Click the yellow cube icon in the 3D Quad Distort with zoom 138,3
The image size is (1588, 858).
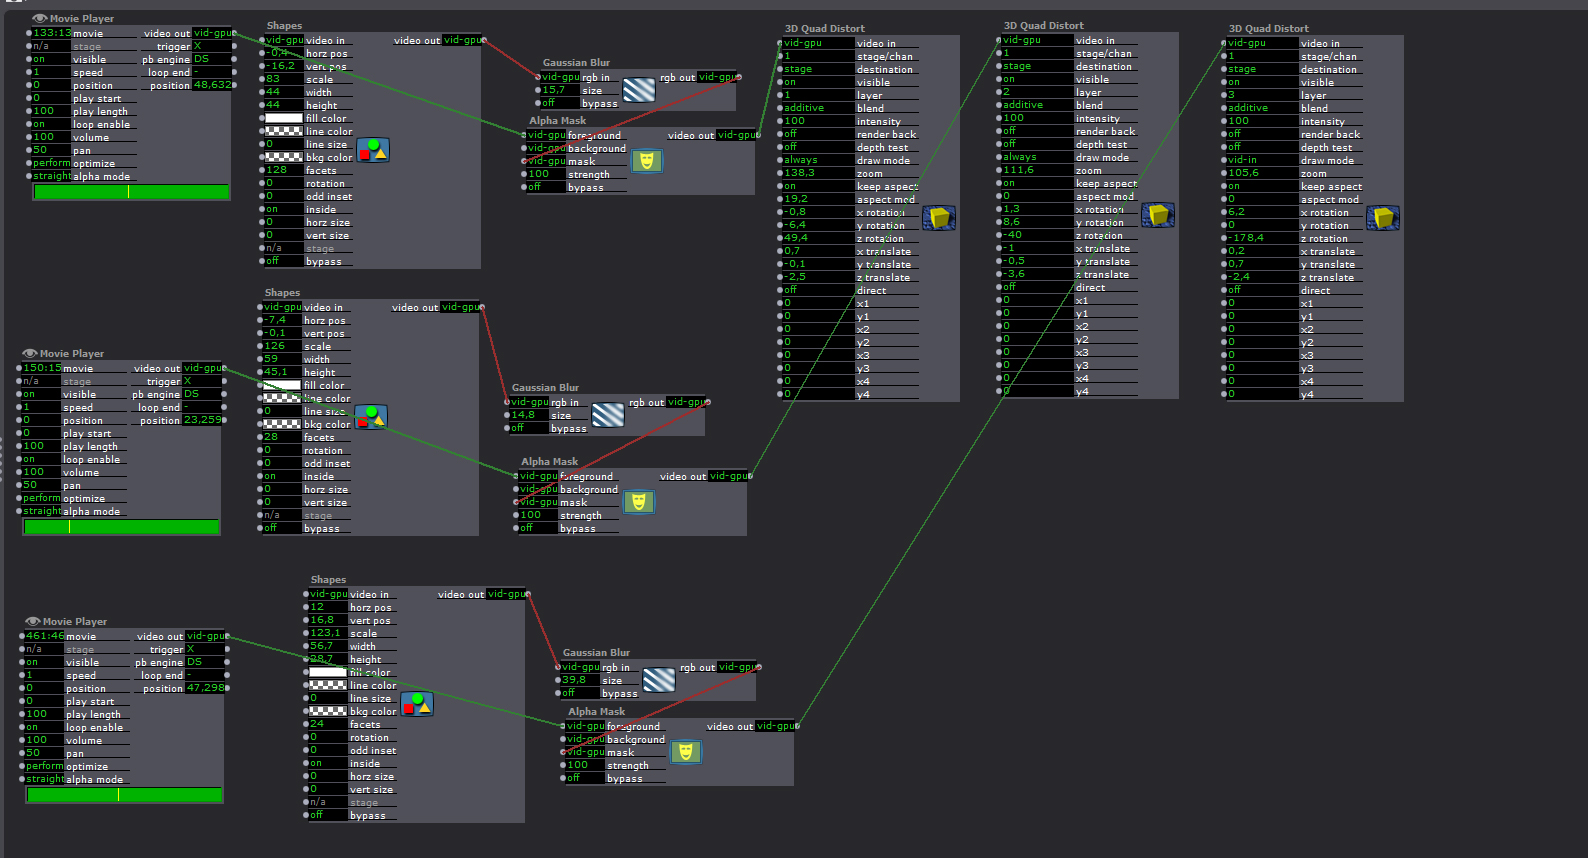938,217
